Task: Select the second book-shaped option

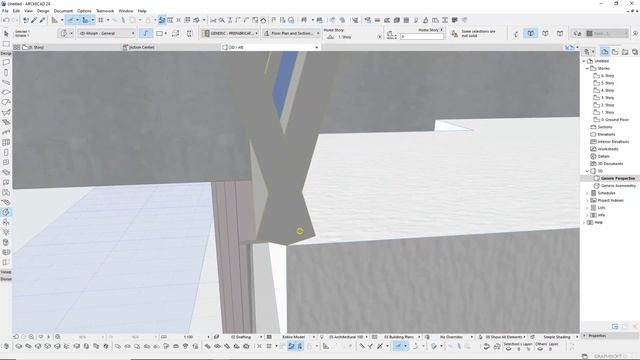Action: pos(545,33)
